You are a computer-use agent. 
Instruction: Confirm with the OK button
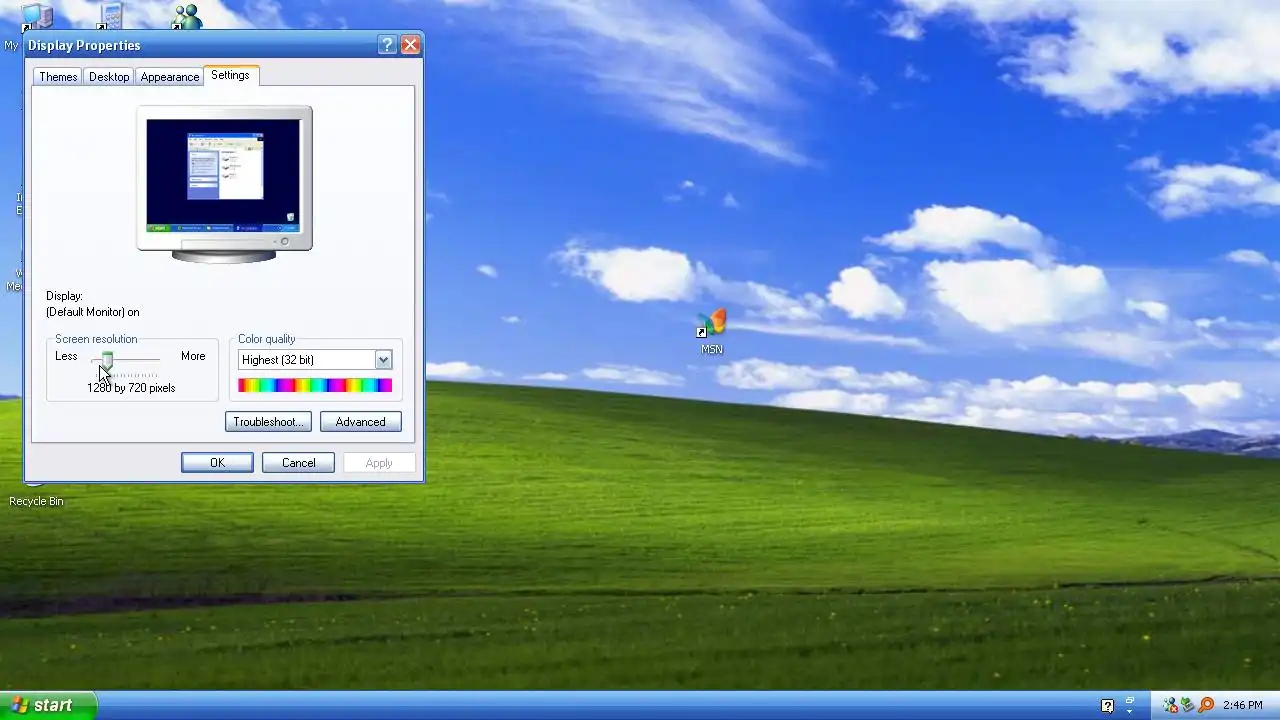tap(217, 463)
